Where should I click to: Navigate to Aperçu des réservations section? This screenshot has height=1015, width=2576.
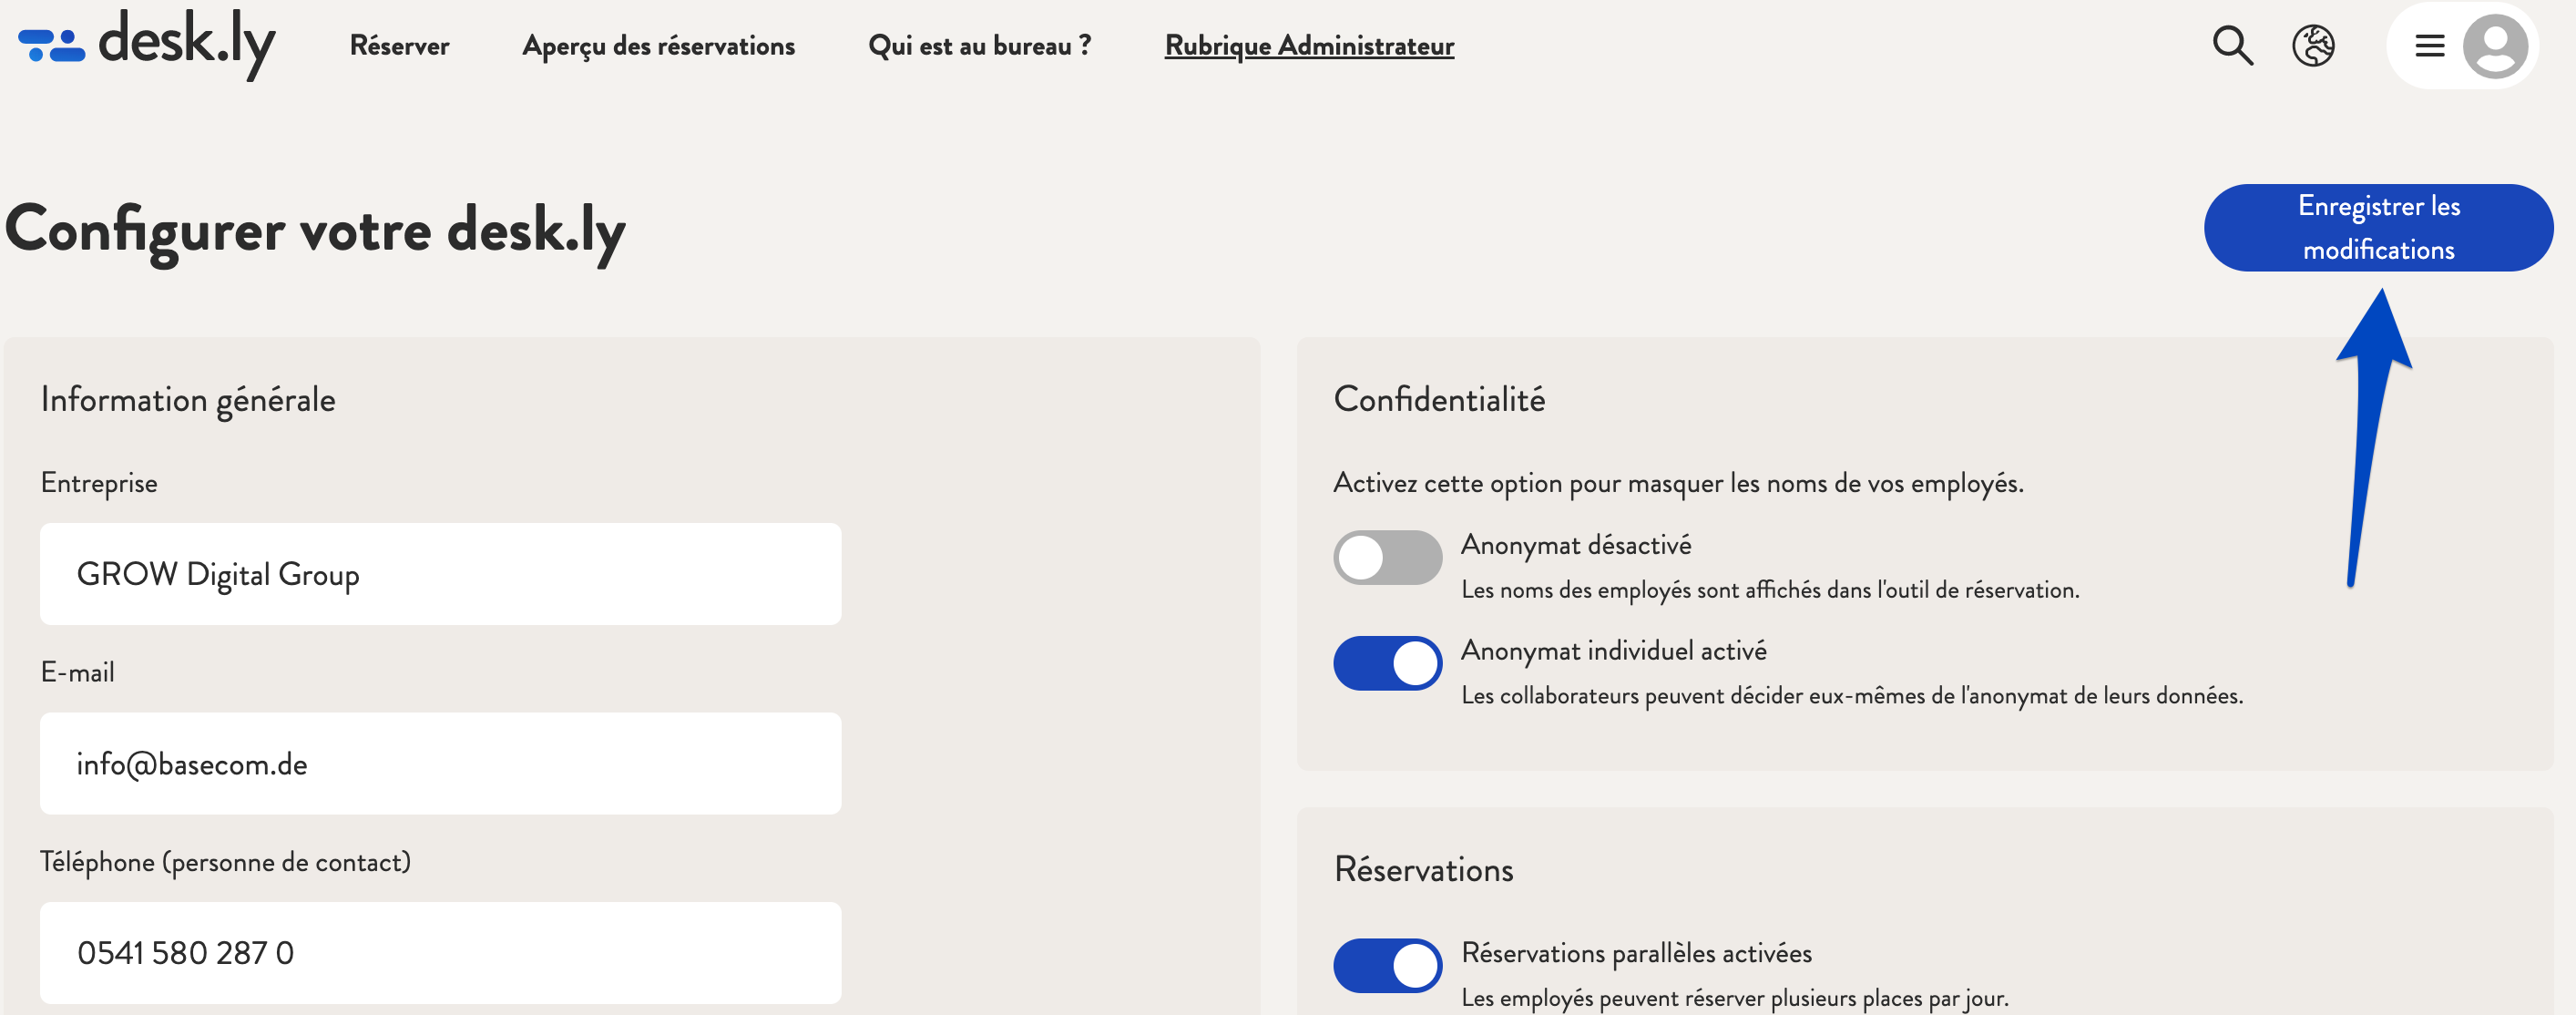(x=659, y=45)
